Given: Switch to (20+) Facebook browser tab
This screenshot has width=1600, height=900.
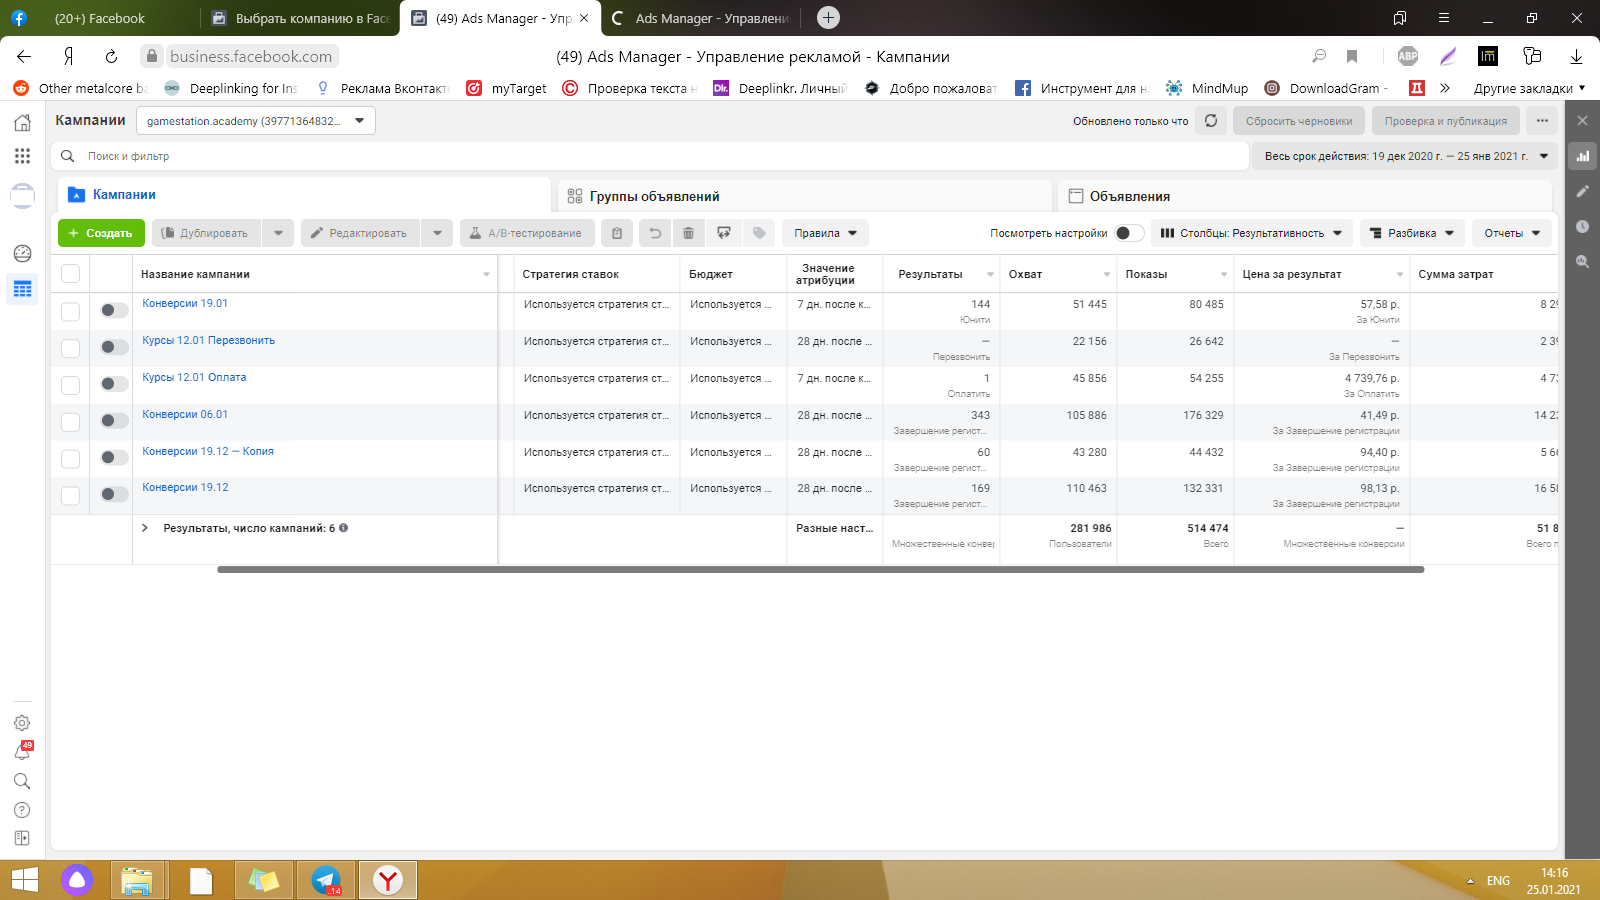Looking at the screenshot, I should click(100, 18).
